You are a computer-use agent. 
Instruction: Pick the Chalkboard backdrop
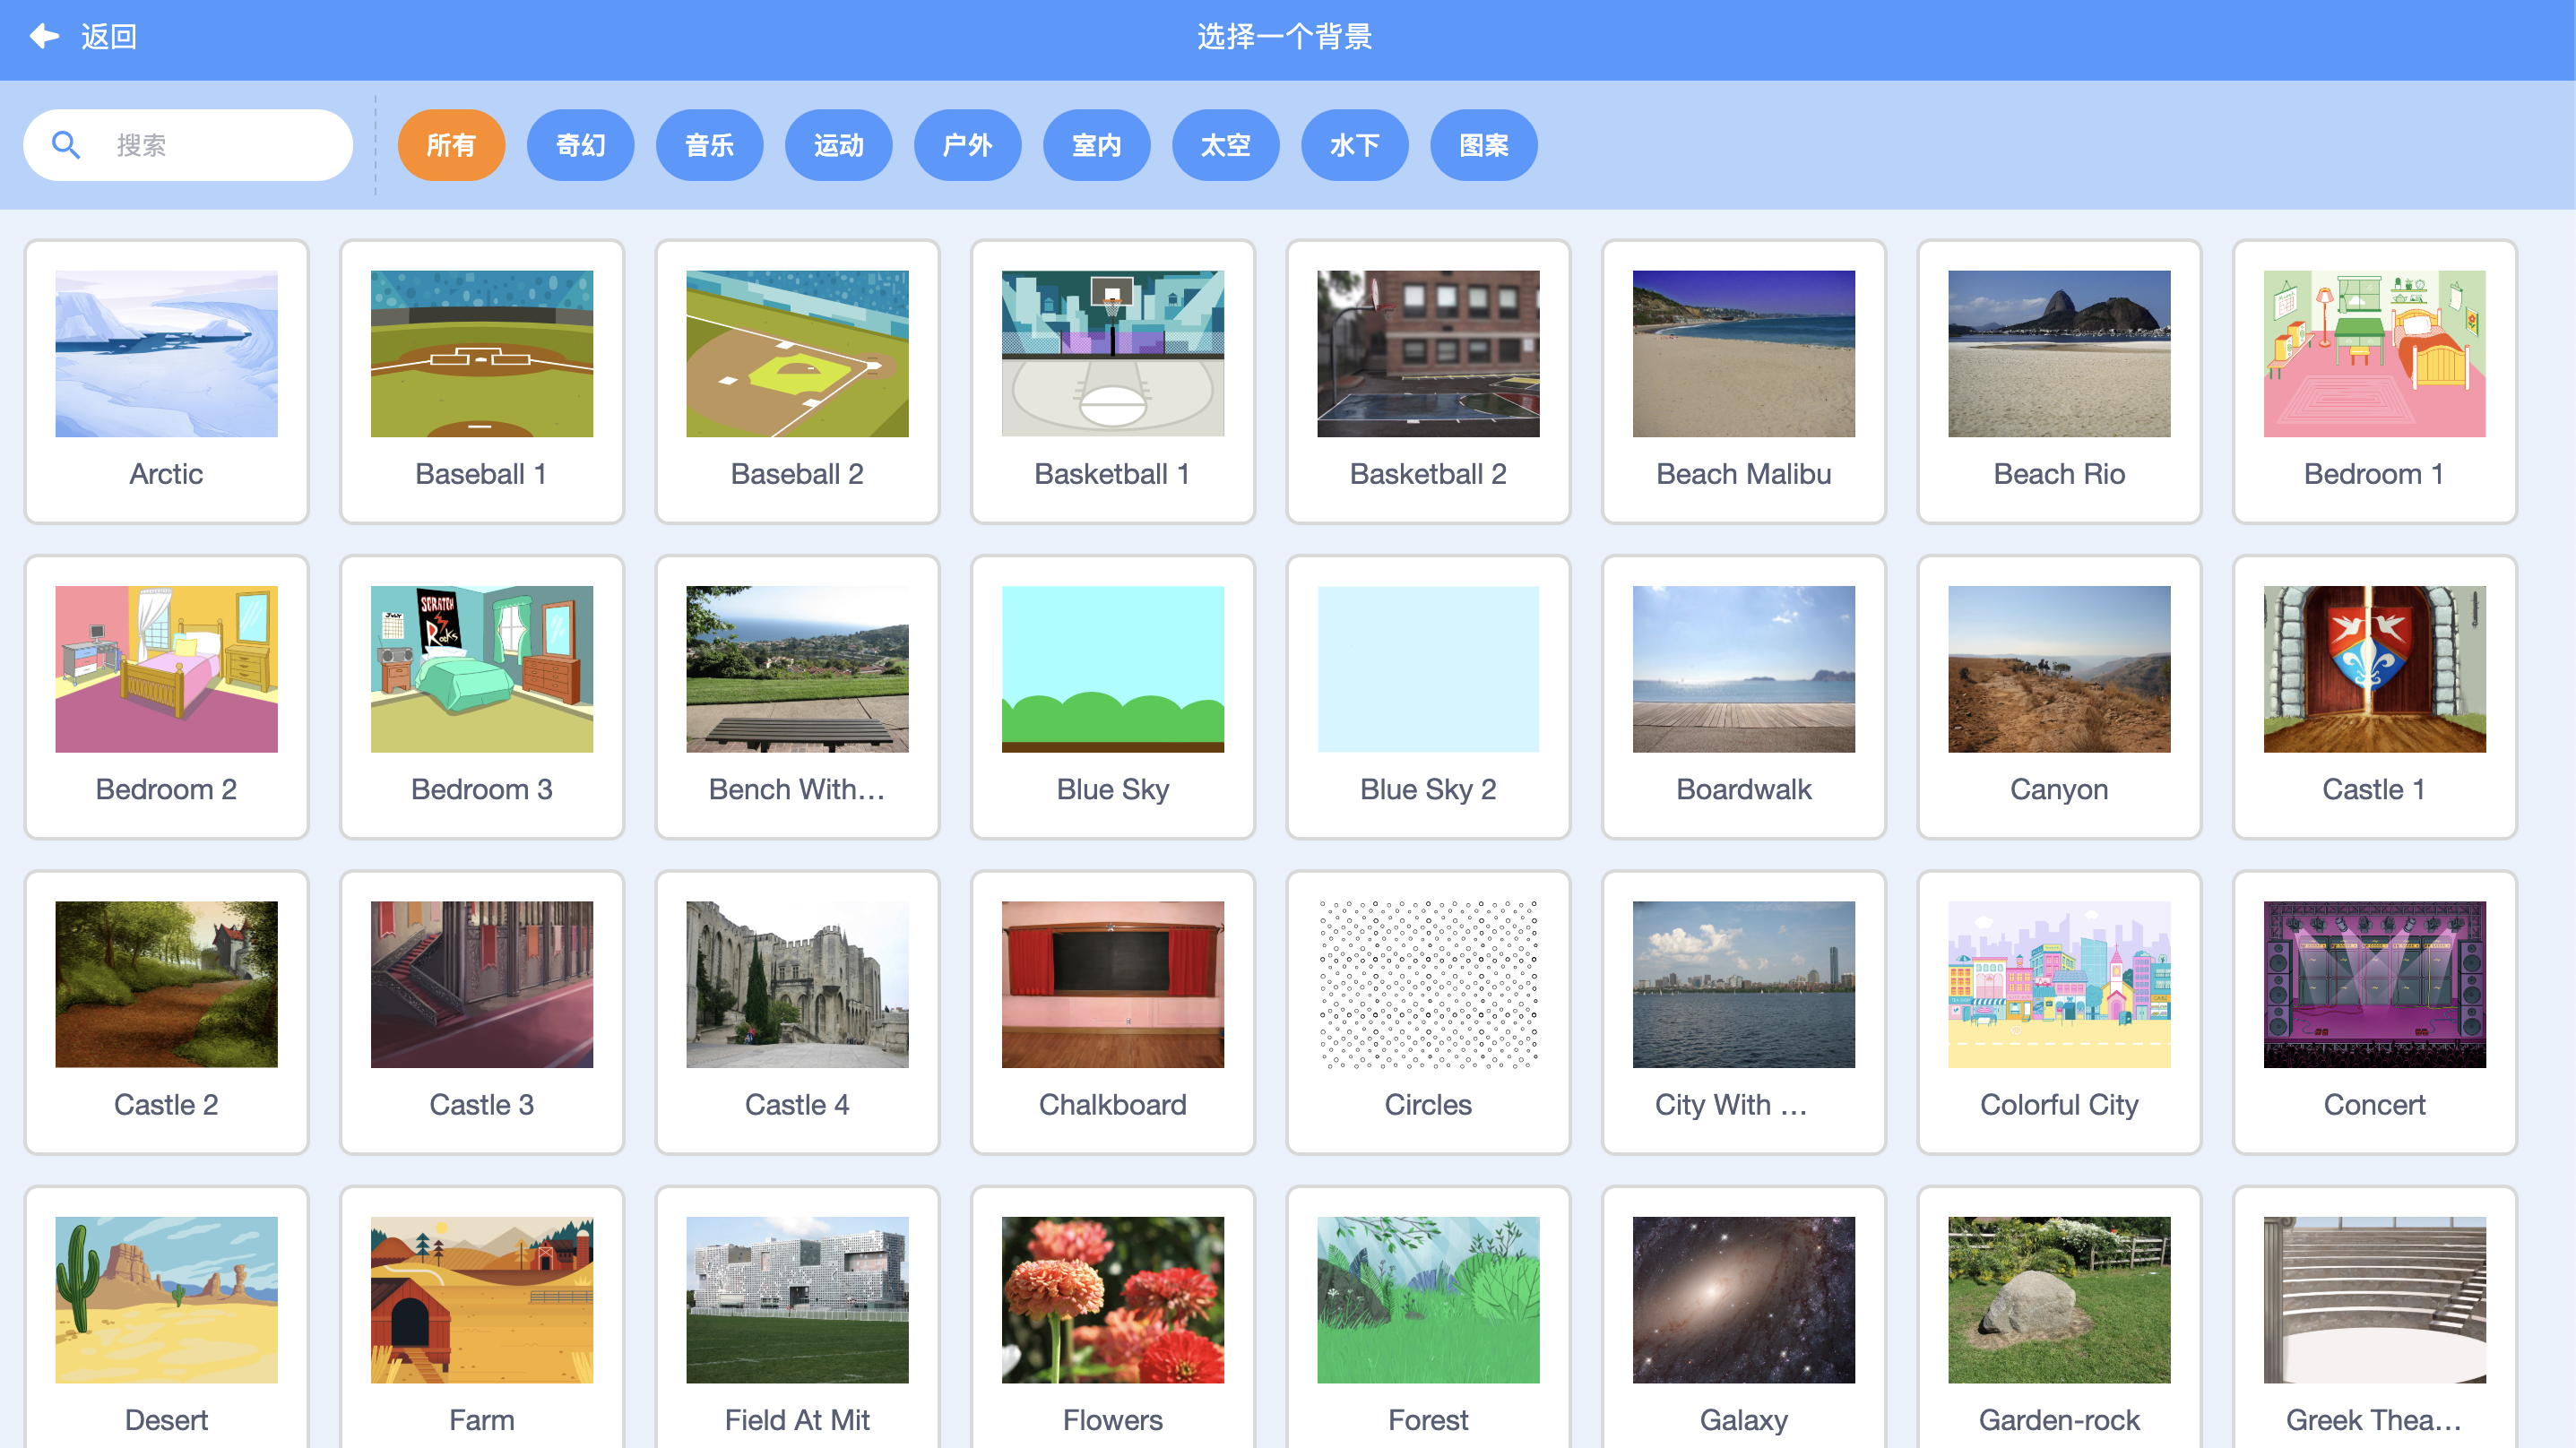1113,1012
